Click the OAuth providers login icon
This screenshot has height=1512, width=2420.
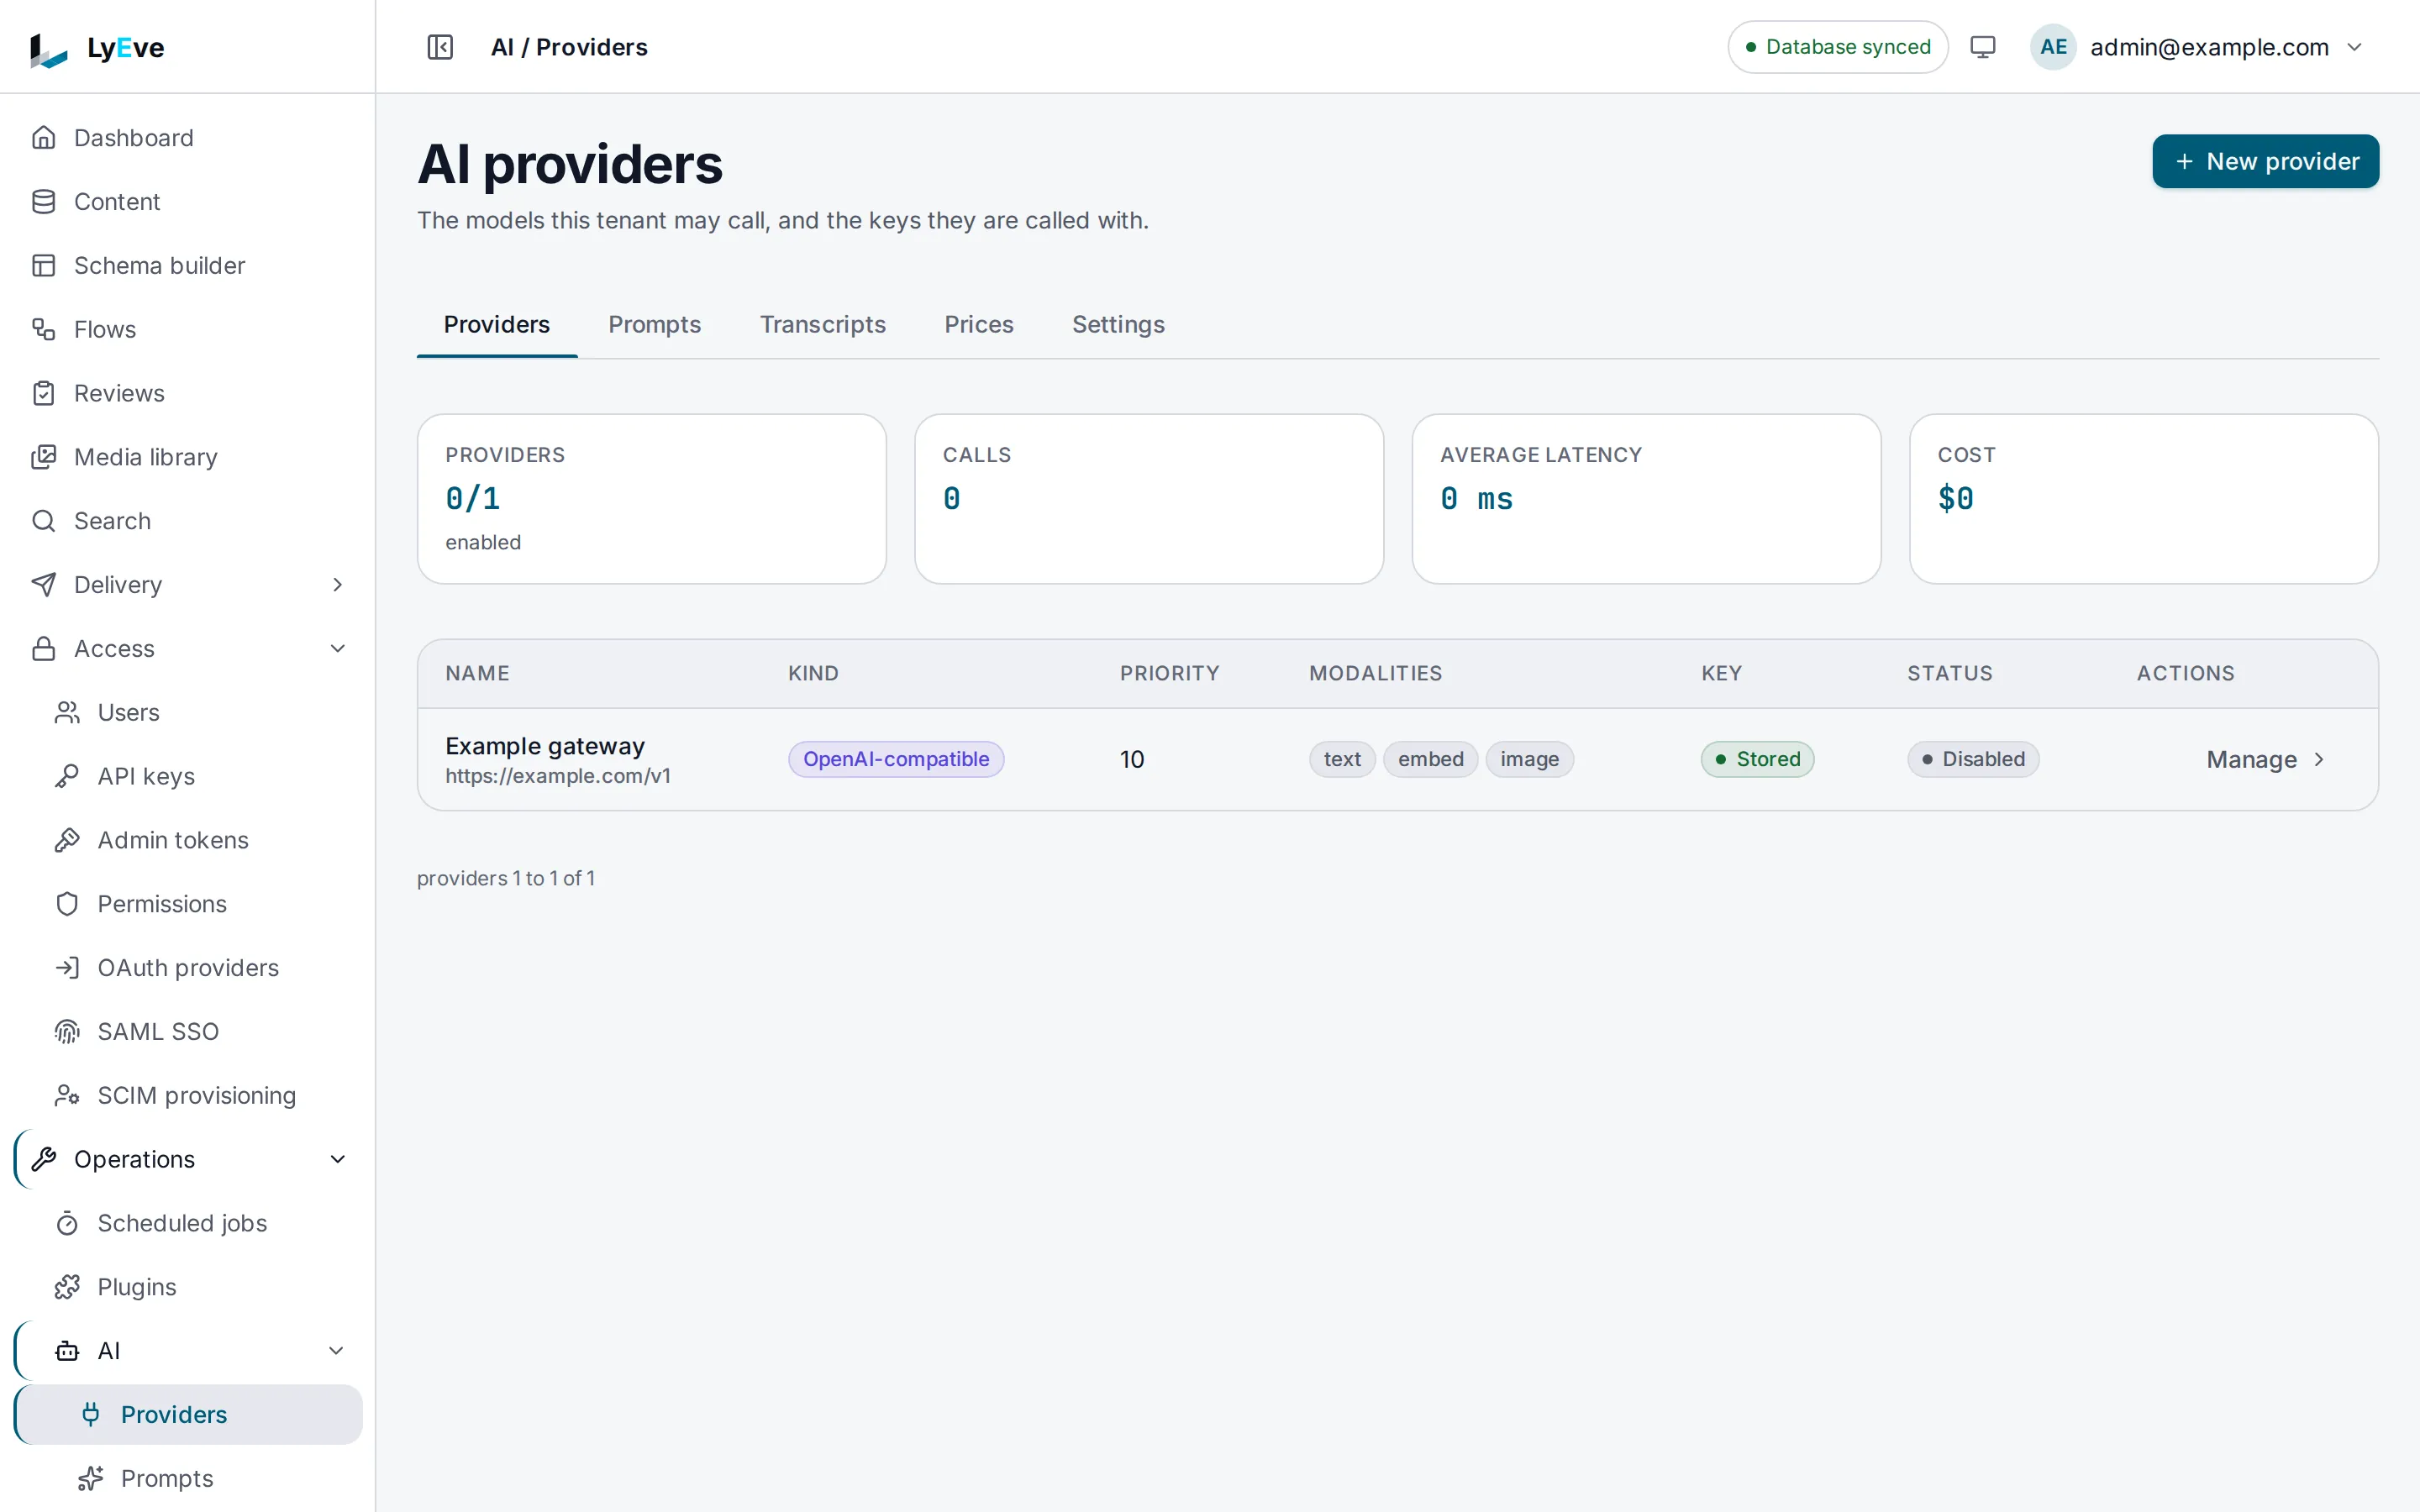(x=67, y=968)
